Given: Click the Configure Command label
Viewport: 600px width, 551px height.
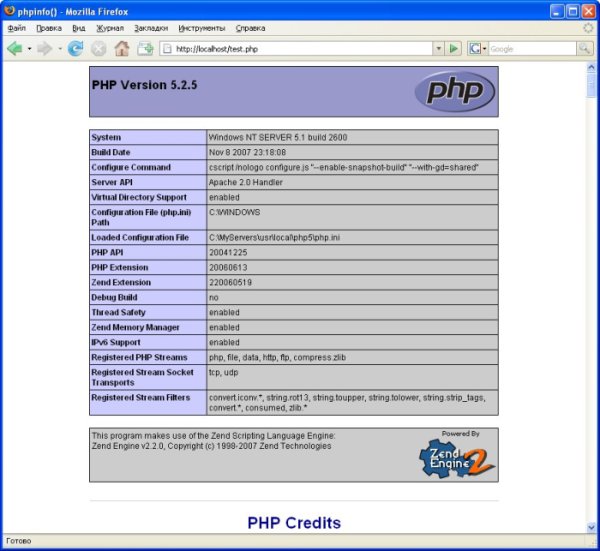Looking at the screenshot, I should 131,167.
